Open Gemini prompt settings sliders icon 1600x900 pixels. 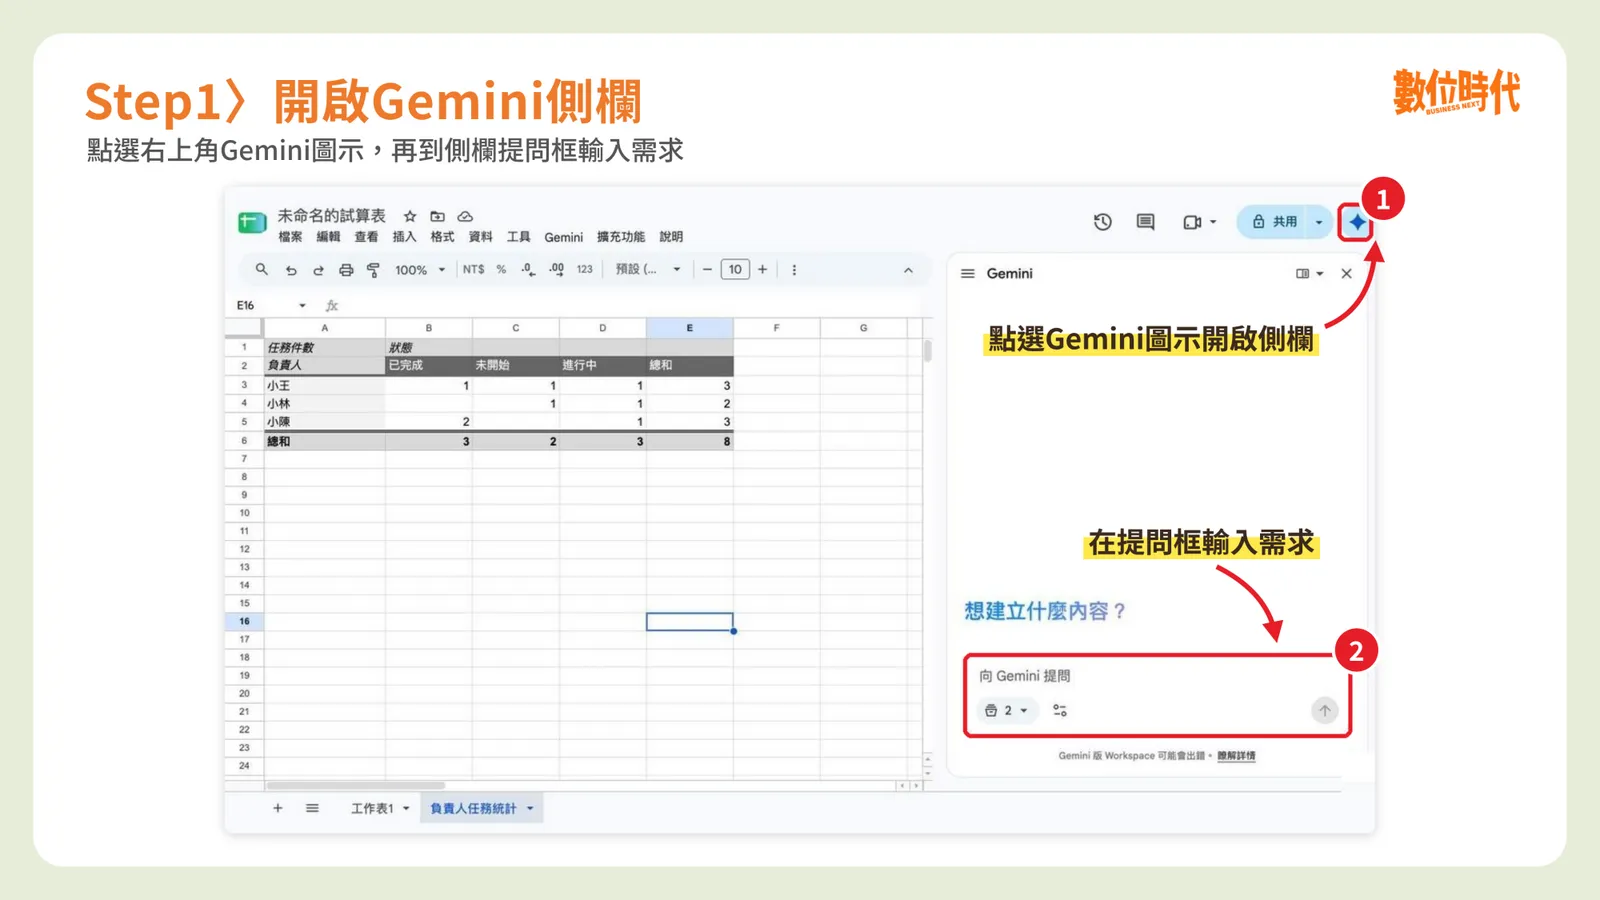pyautogui.click(x=1060, y=710)
